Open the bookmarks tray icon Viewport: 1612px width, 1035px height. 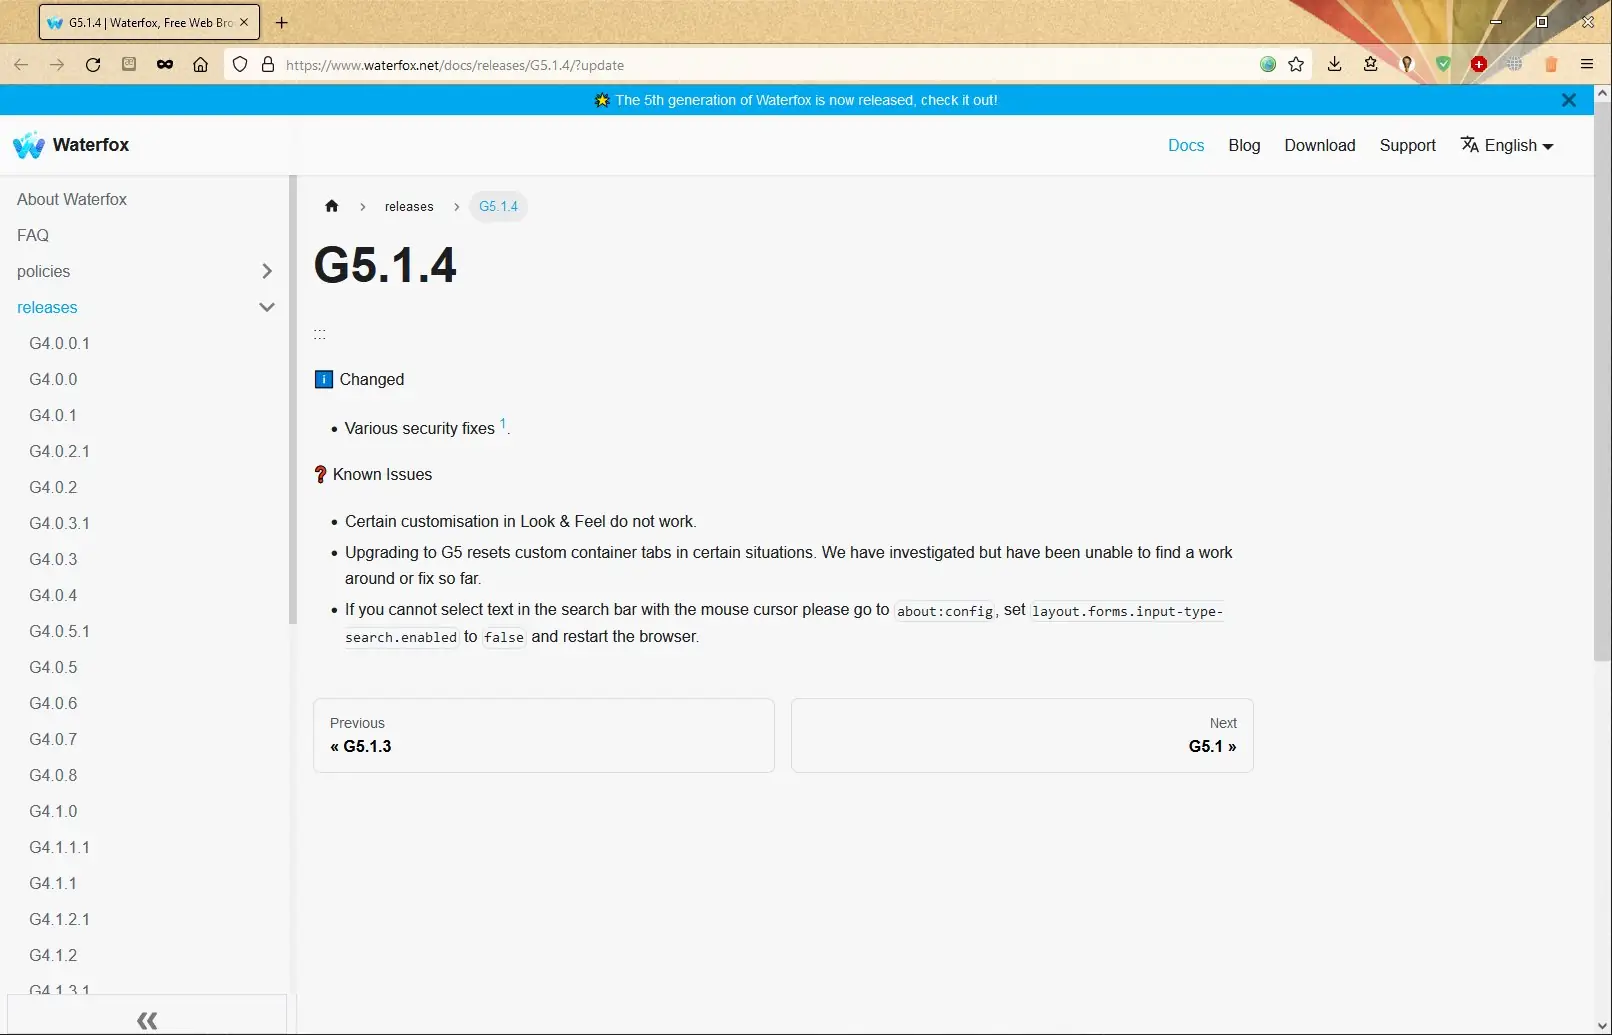point(1371,65)
